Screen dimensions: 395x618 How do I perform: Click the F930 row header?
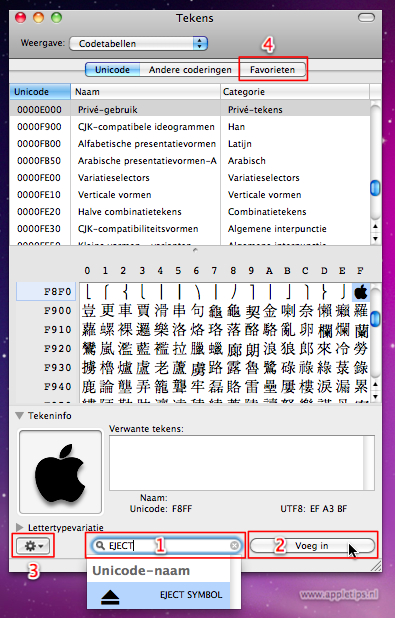58,367
